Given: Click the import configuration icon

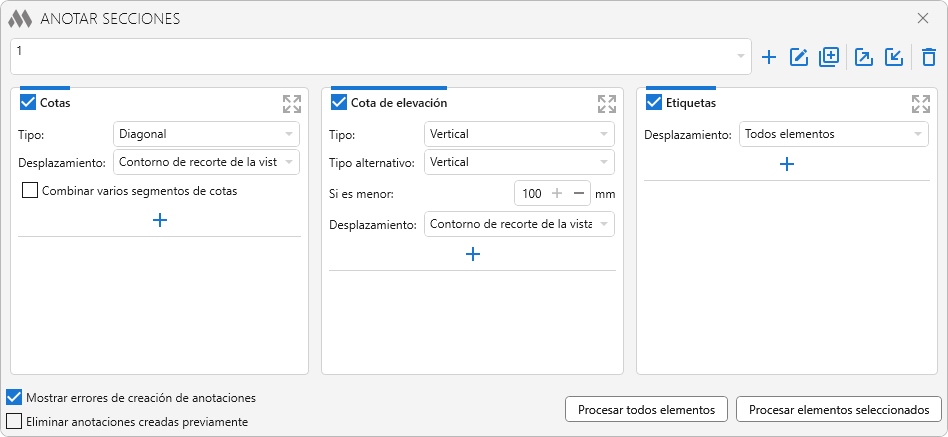Looking at the screenshot, I should [x=894, y=57].
